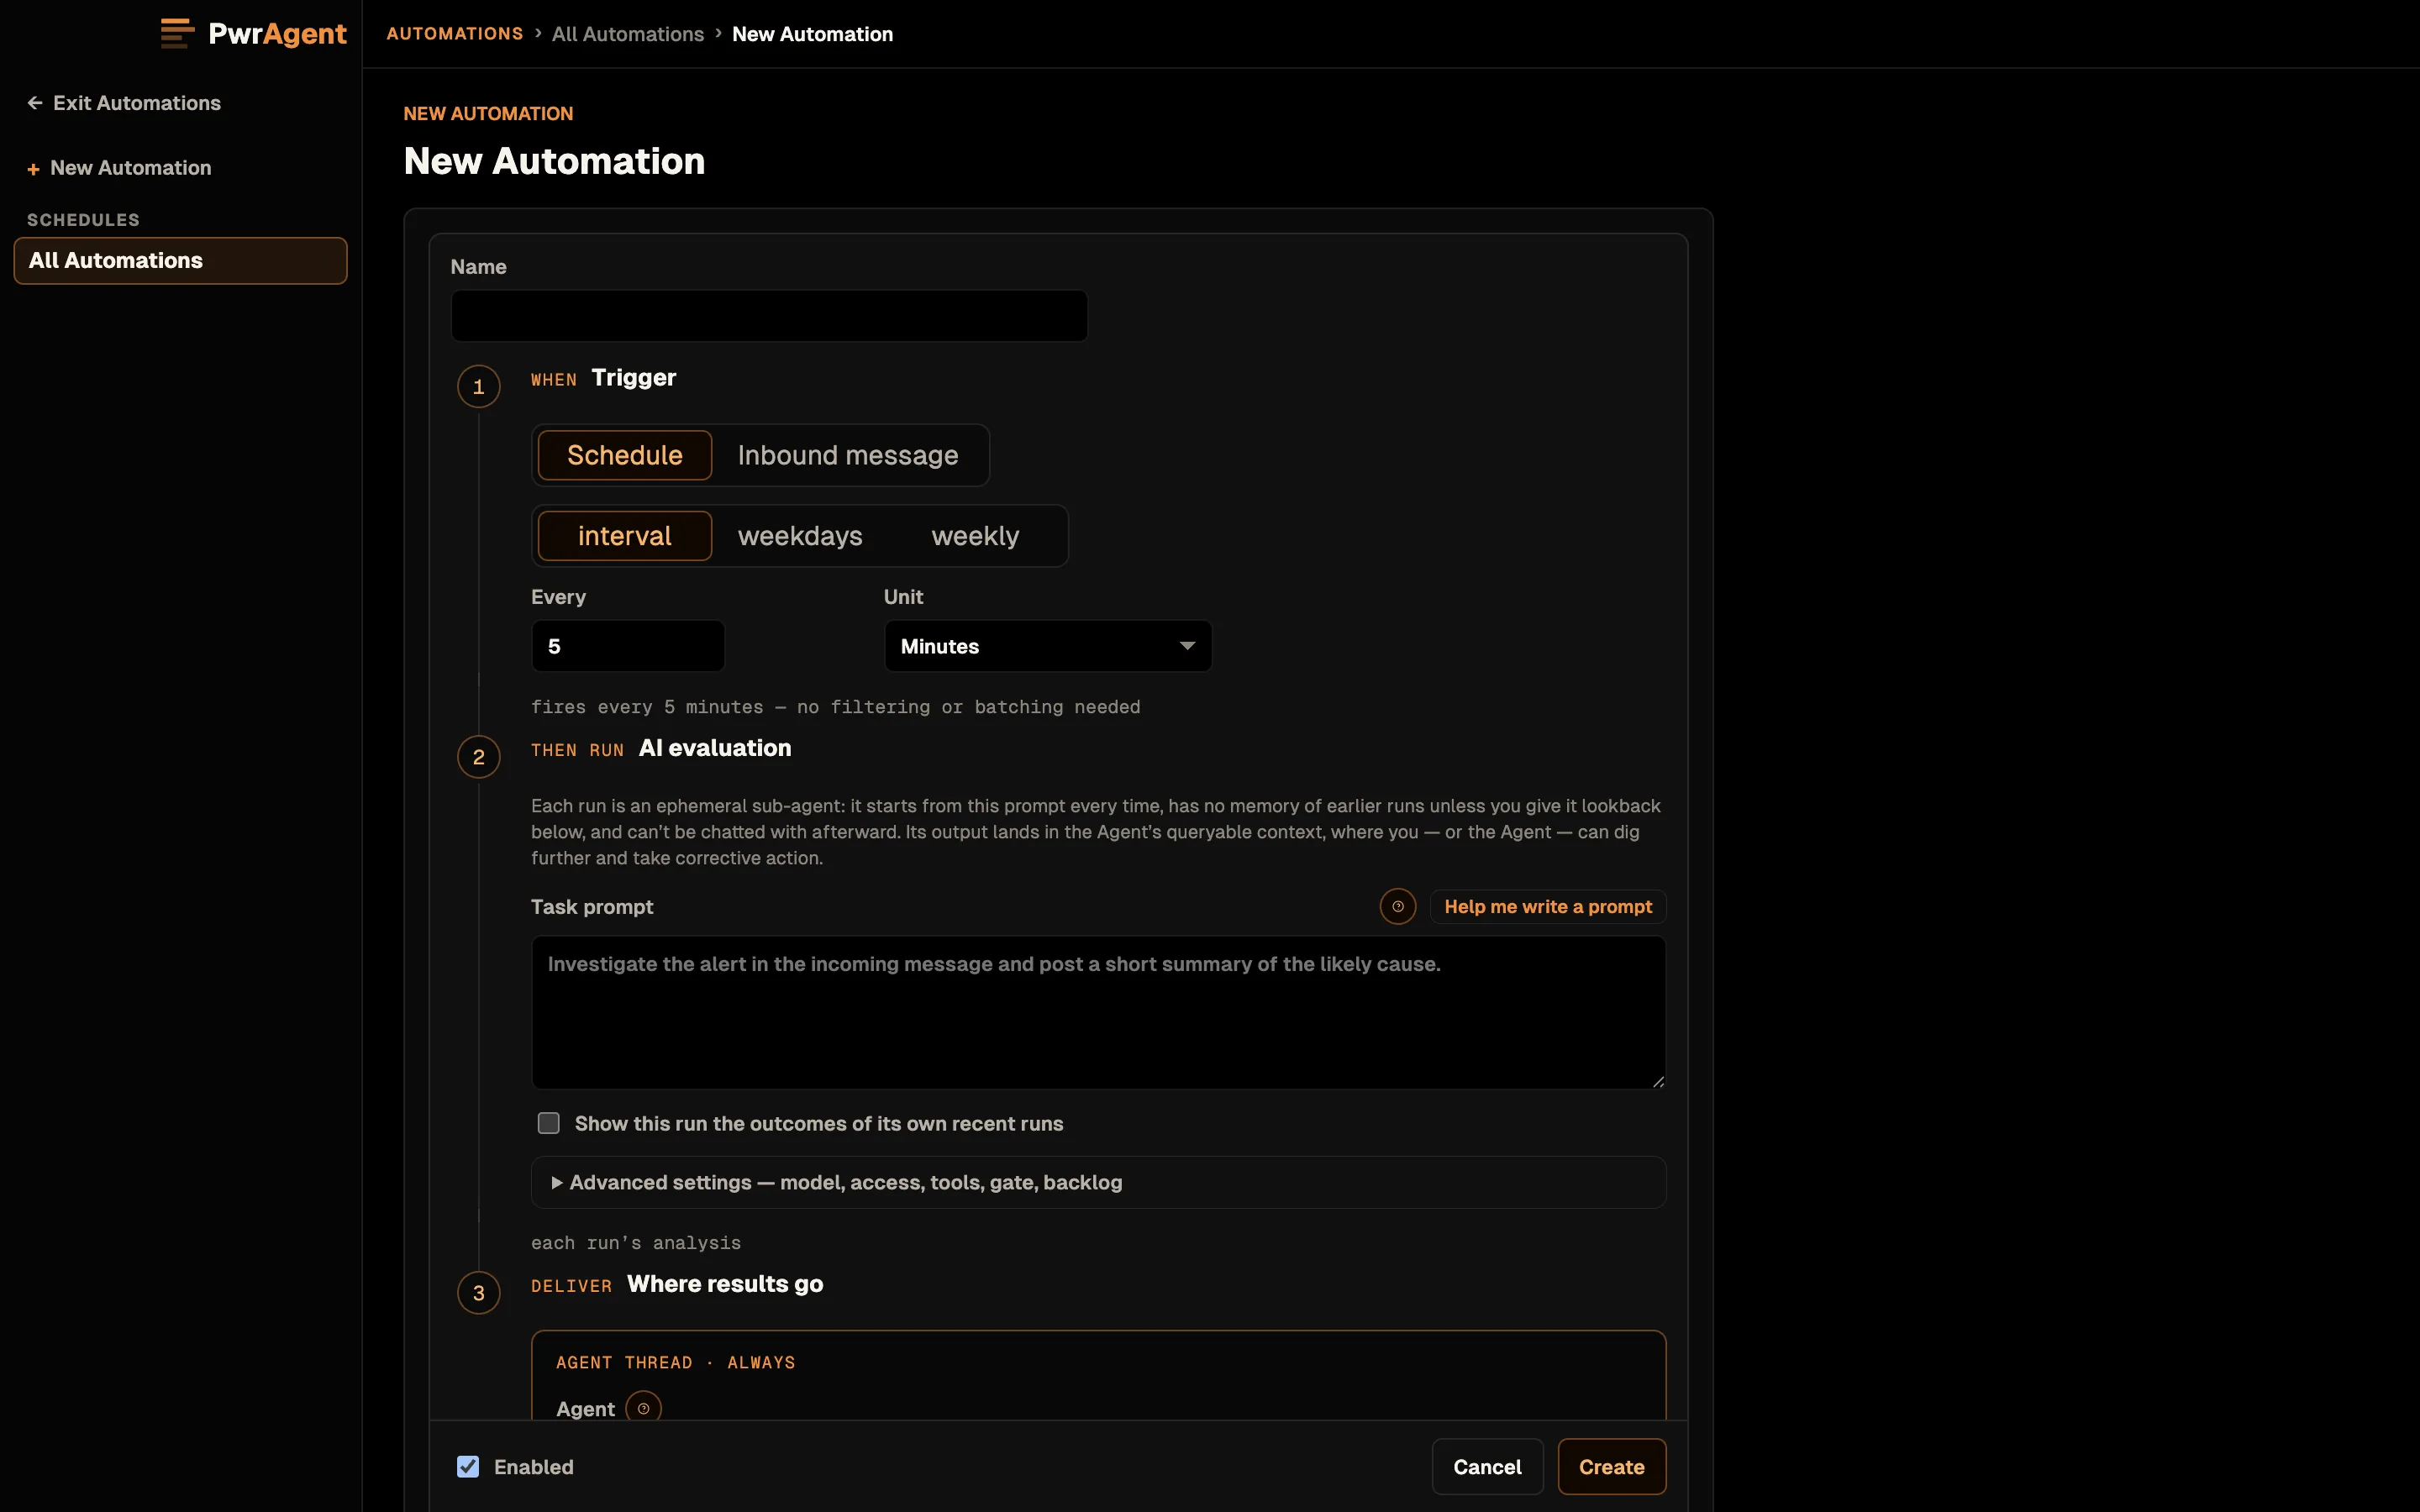
Task: Click the 'each run's analysis' text
Action: 636,1243
